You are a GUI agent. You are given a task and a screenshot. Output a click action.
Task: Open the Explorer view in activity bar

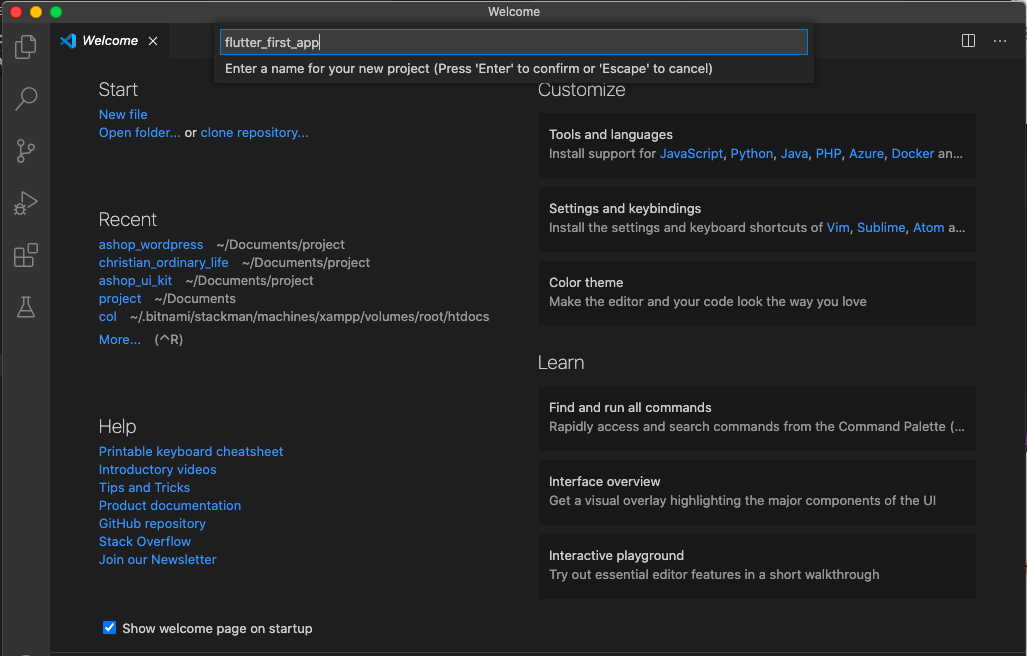click(x=26, y=46)
